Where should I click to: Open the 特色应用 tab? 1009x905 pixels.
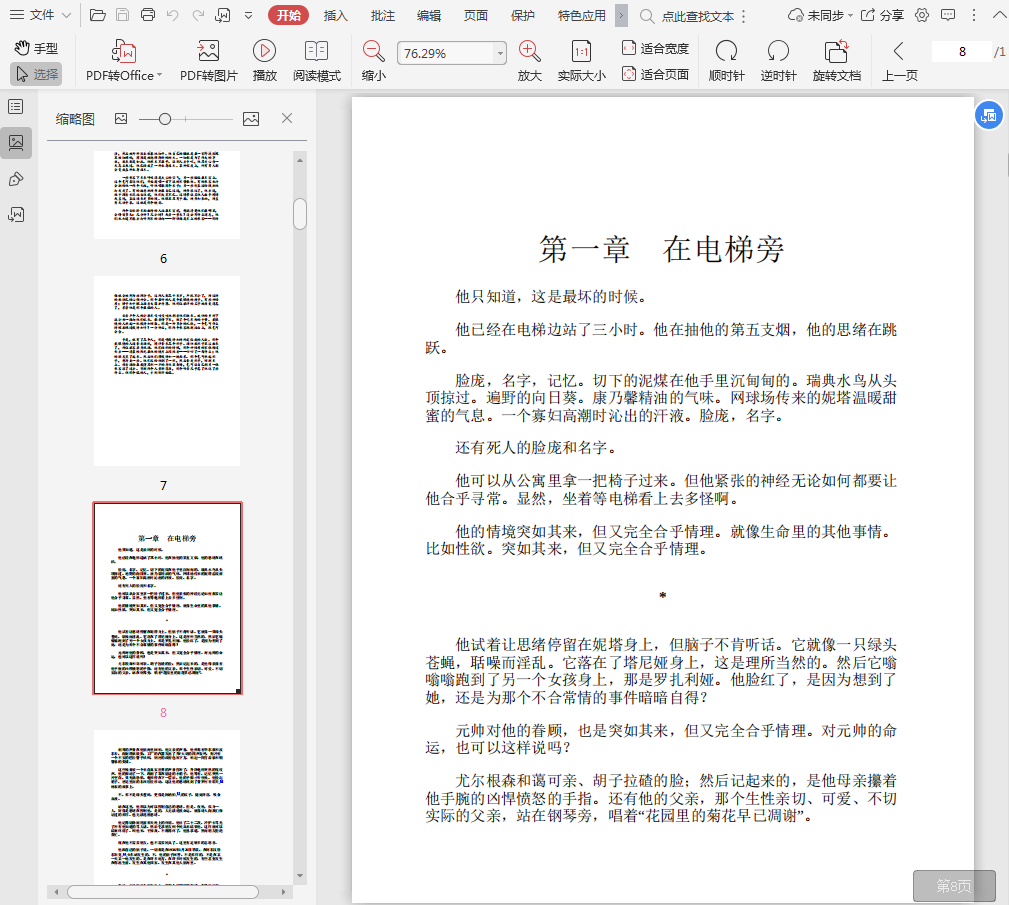tap(582, 15)
